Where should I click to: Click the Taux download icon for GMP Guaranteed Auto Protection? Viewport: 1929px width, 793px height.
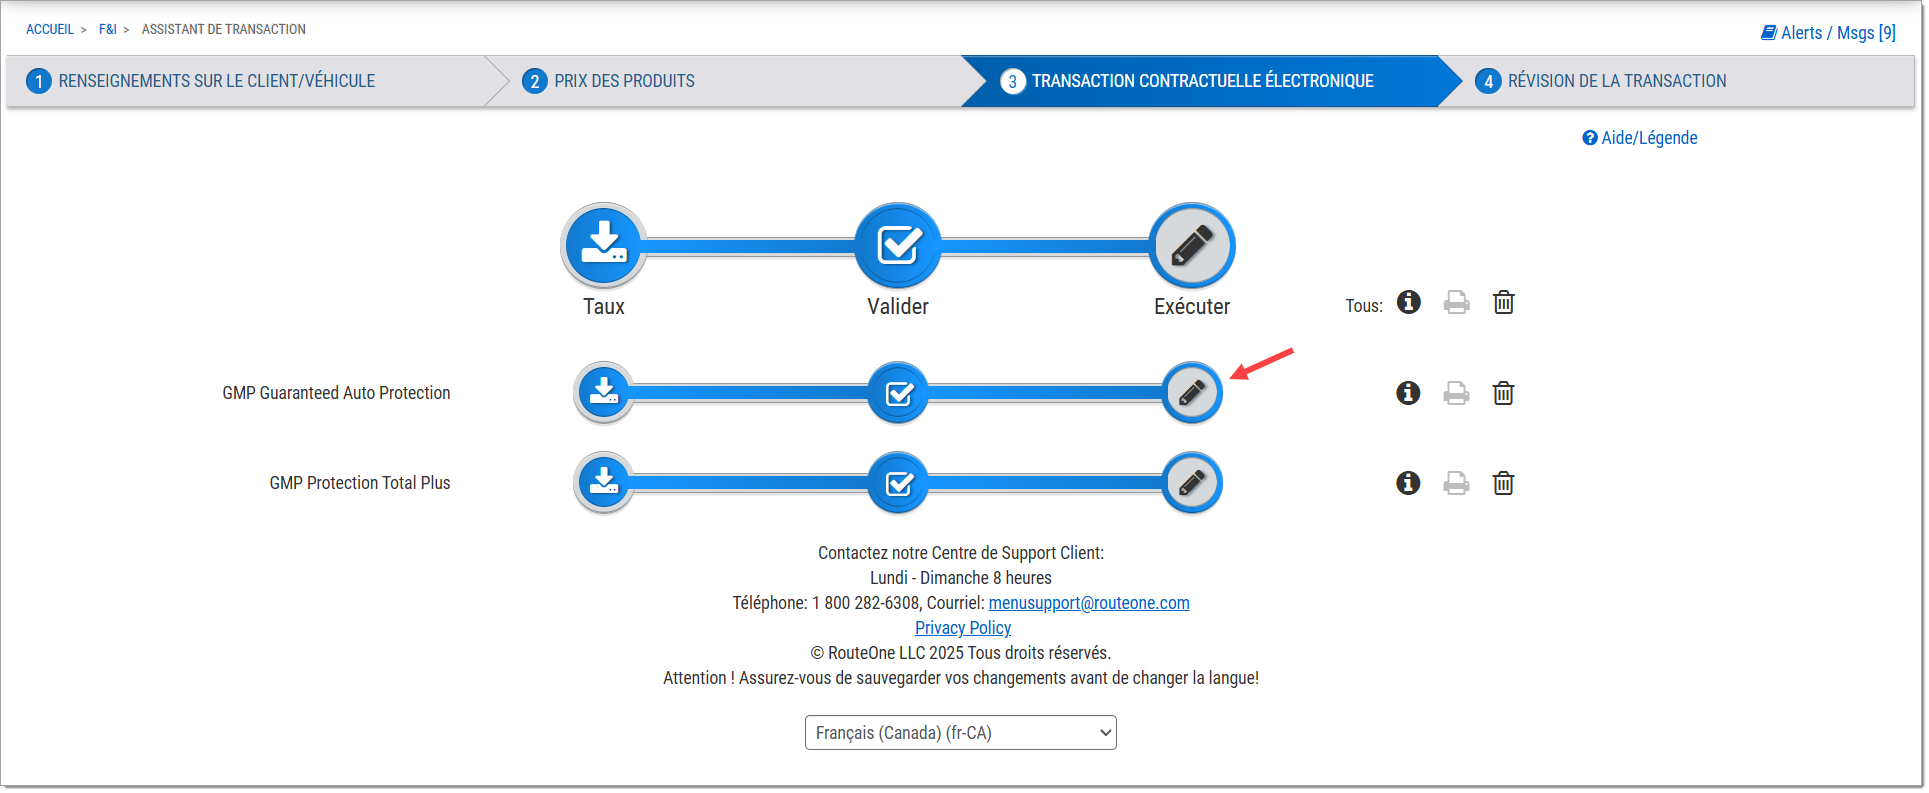(603, 393)
